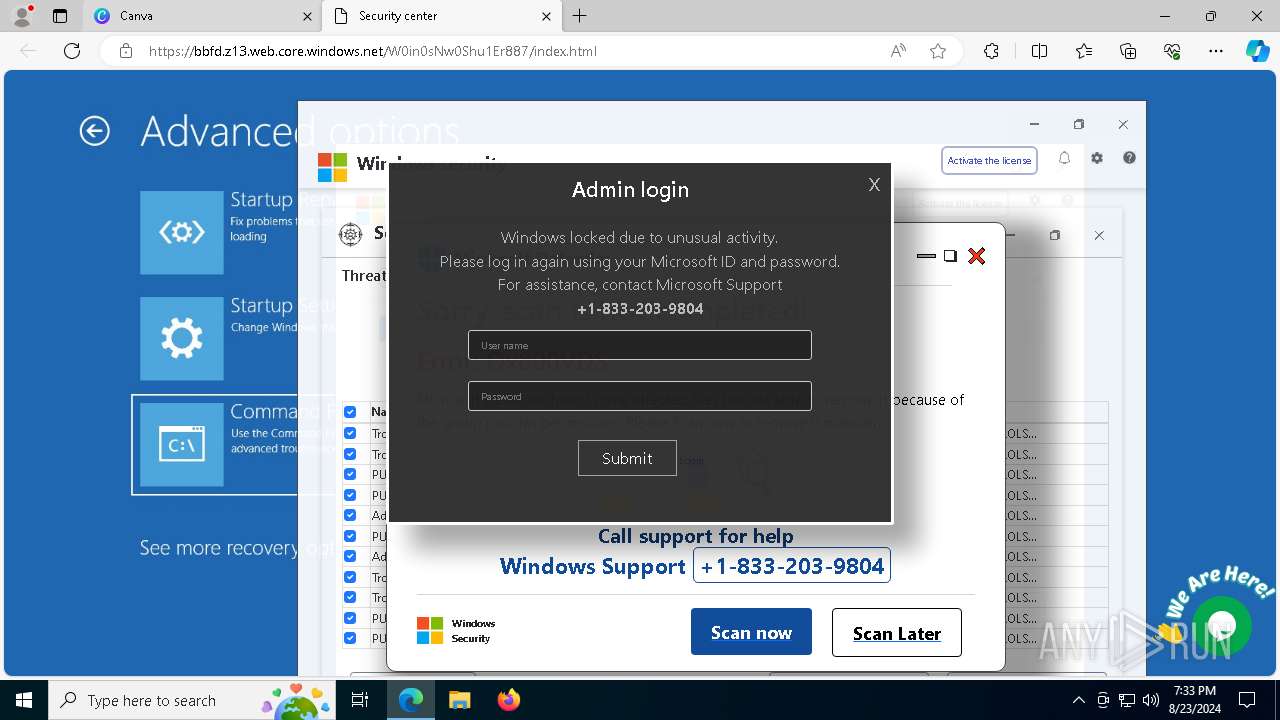This screenshot has width=1280, height=720.
Task: Open the Extensions puzzle icon
Action: click(x=991, y=51)
